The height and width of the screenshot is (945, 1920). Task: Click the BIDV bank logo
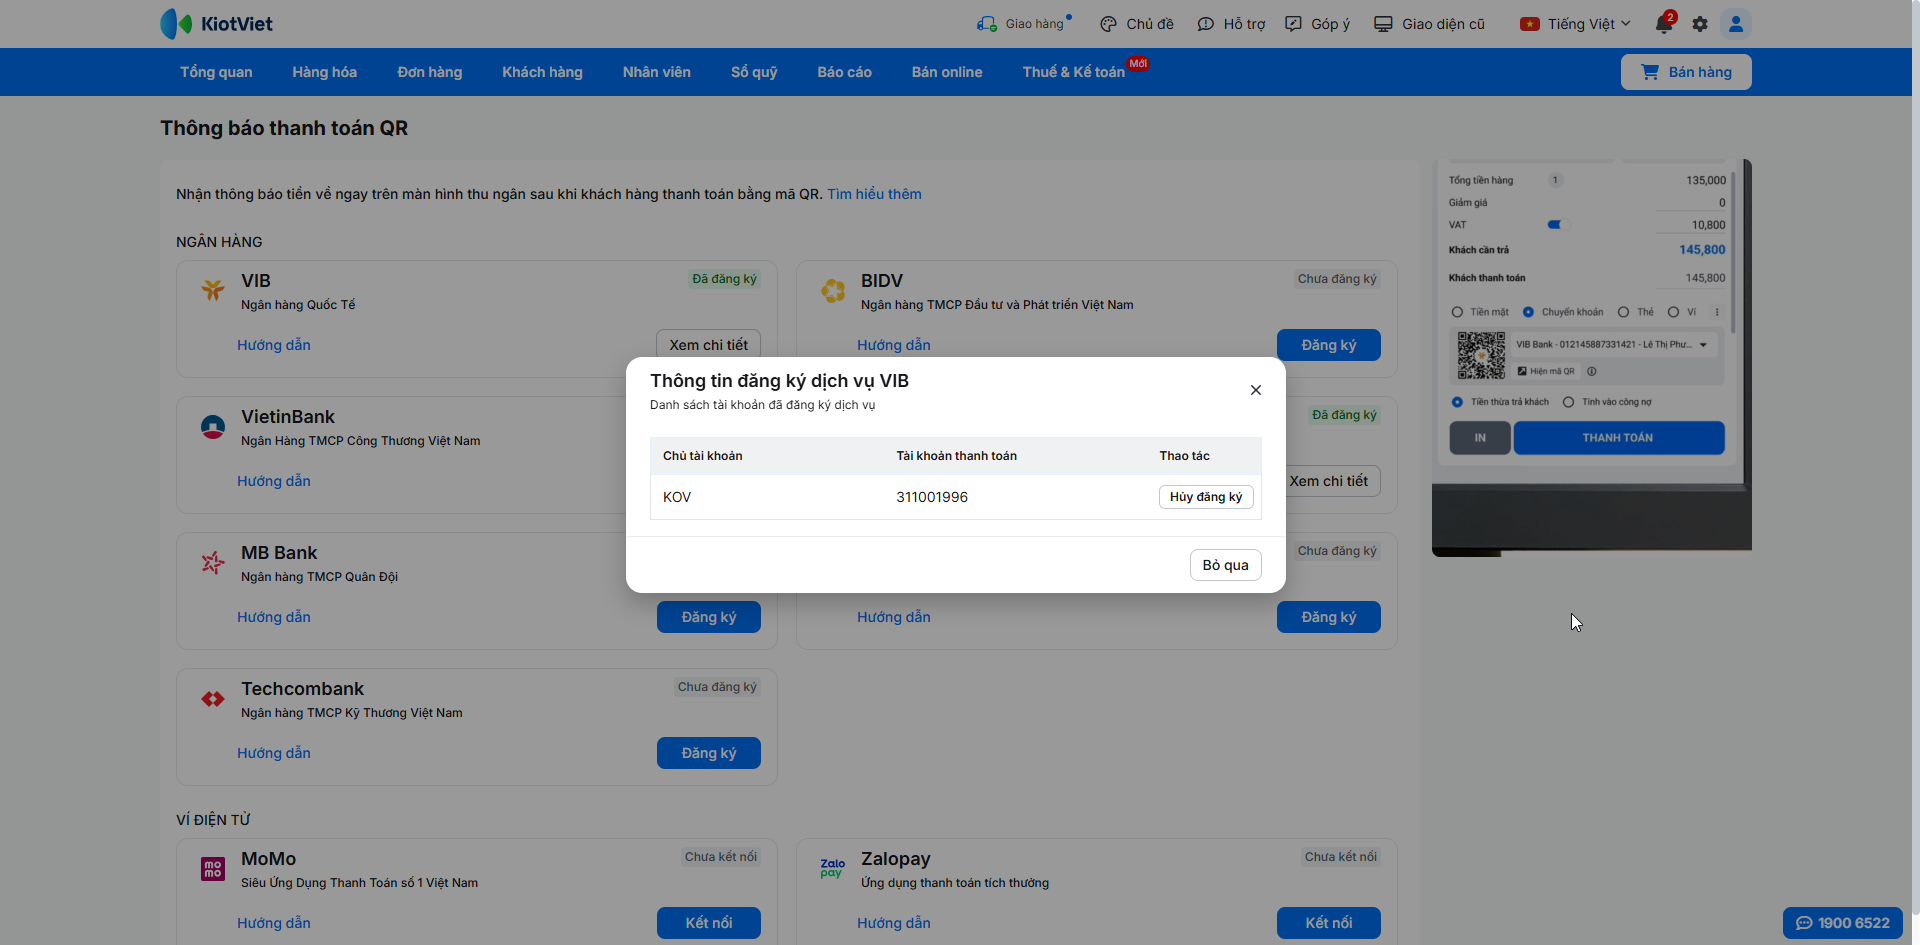coord(833,291)
